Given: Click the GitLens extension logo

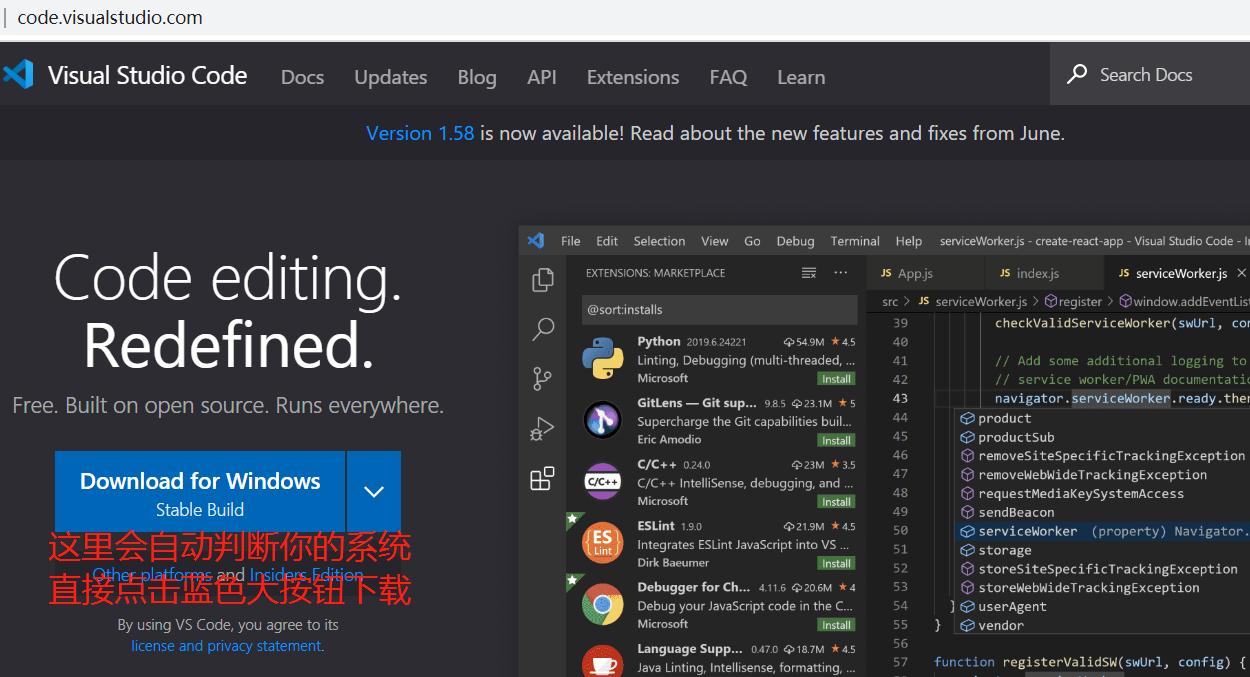Looking at the screenshot, I should tap(603, 420).
